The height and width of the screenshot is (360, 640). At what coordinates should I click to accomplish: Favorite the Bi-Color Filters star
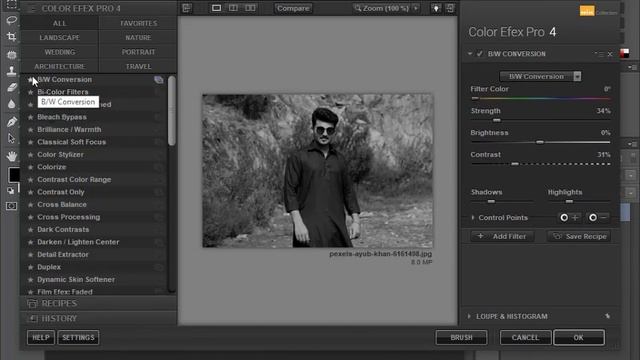31,92
